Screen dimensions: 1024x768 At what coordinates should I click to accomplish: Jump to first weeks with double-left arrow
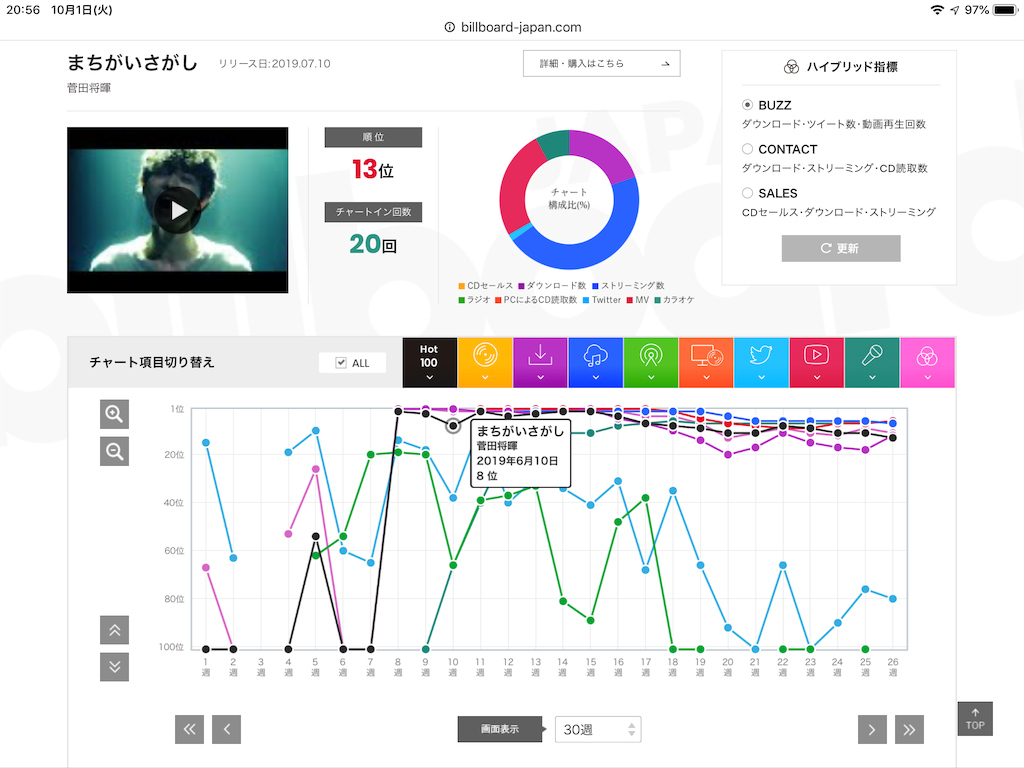coord(189,729)
